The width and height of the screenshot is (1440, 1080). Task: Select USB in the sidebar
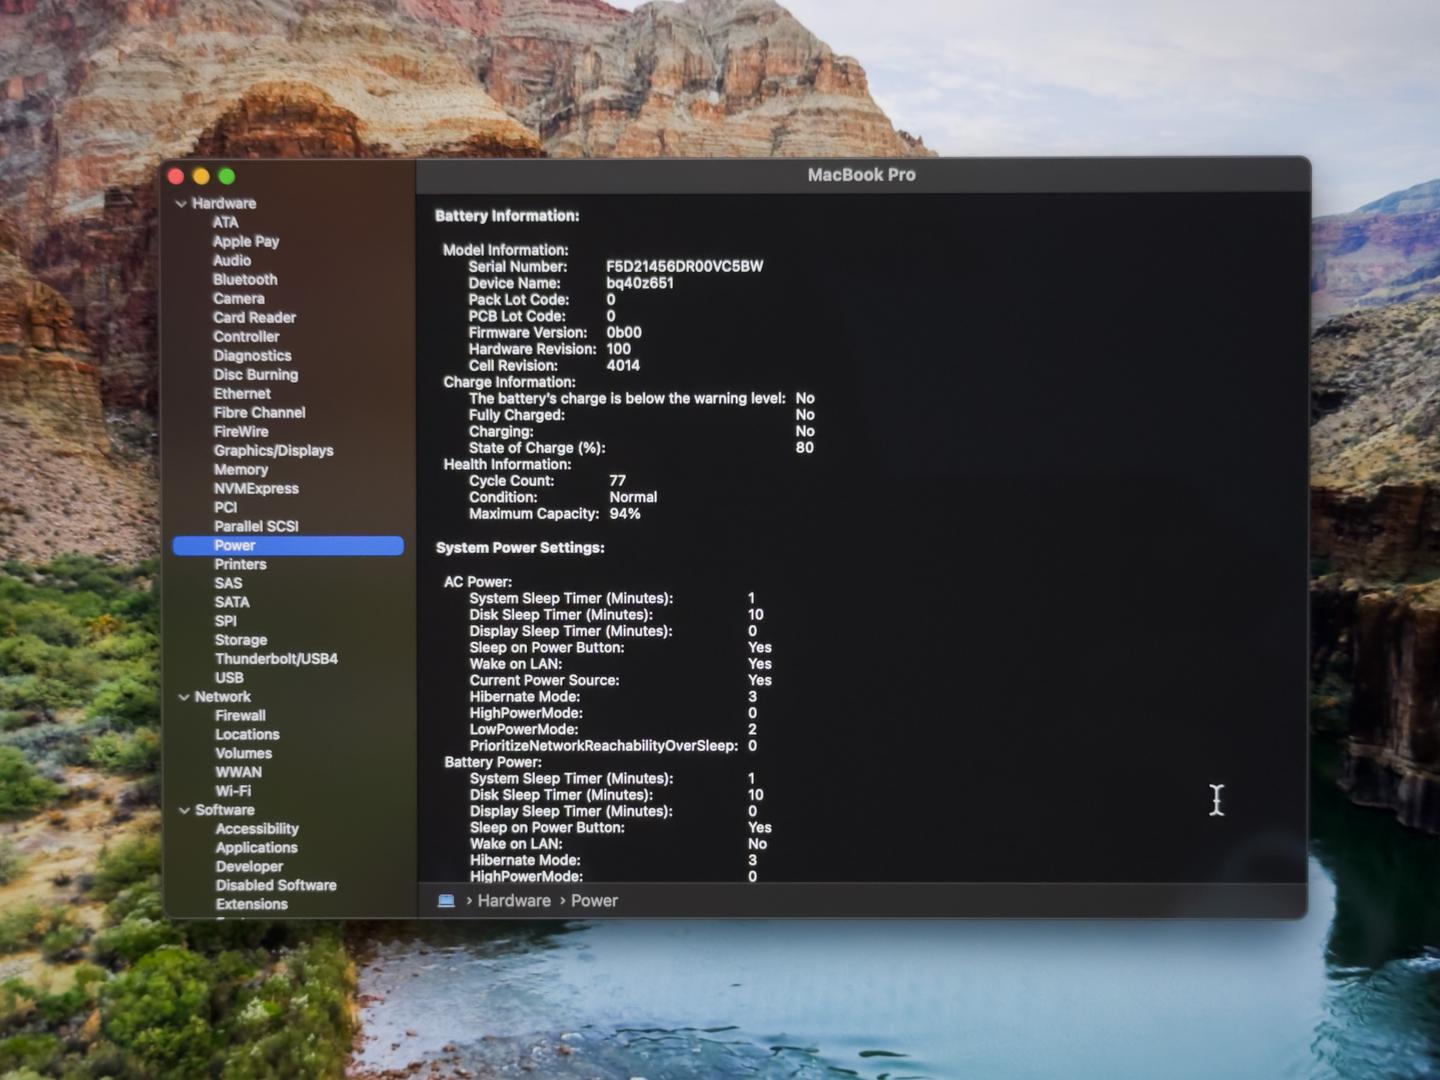(229, 679)
